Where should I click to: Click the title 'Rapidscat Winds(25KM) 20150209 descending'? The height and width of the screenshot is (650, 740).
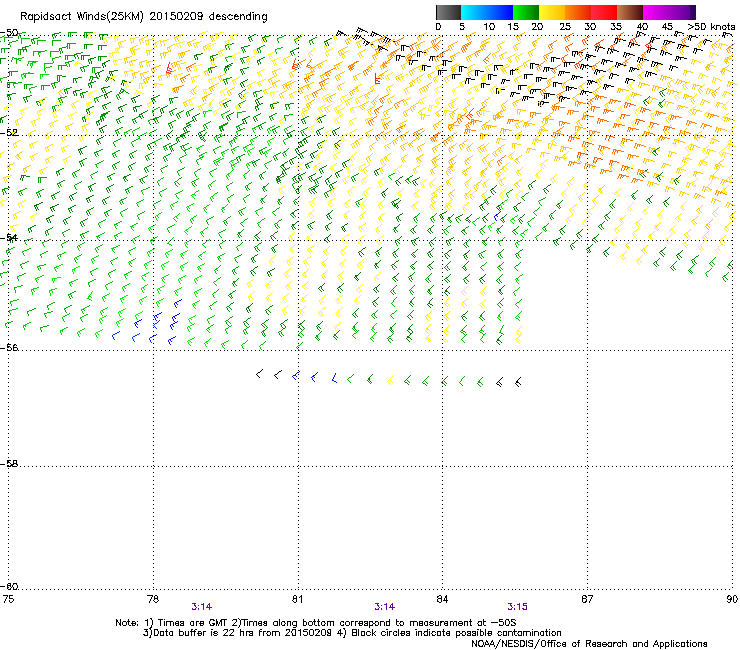pyautogui.click(x=143, y=17)
